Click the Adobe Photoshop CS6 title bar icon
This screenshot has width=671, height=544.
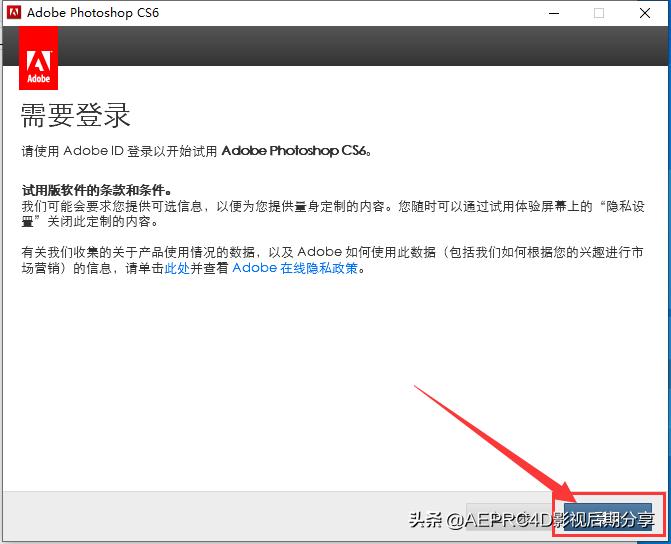[x=14, y=12]
